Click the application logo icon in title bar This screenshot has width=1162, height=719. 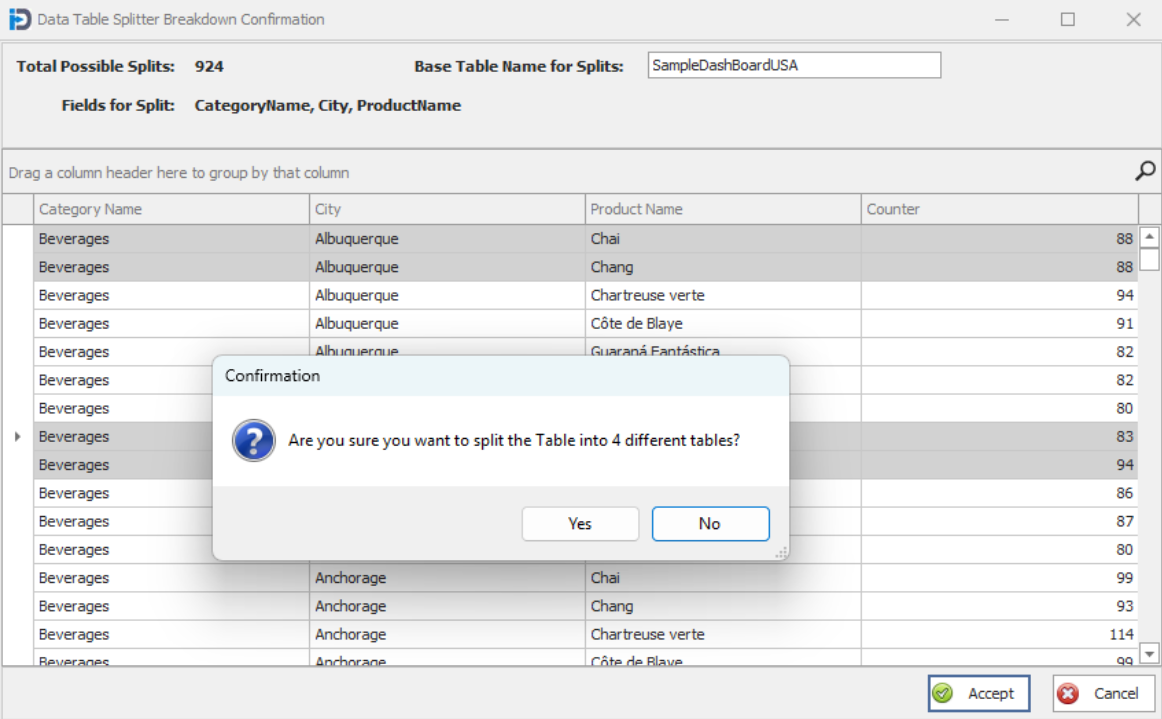click(x=21, y=19)
